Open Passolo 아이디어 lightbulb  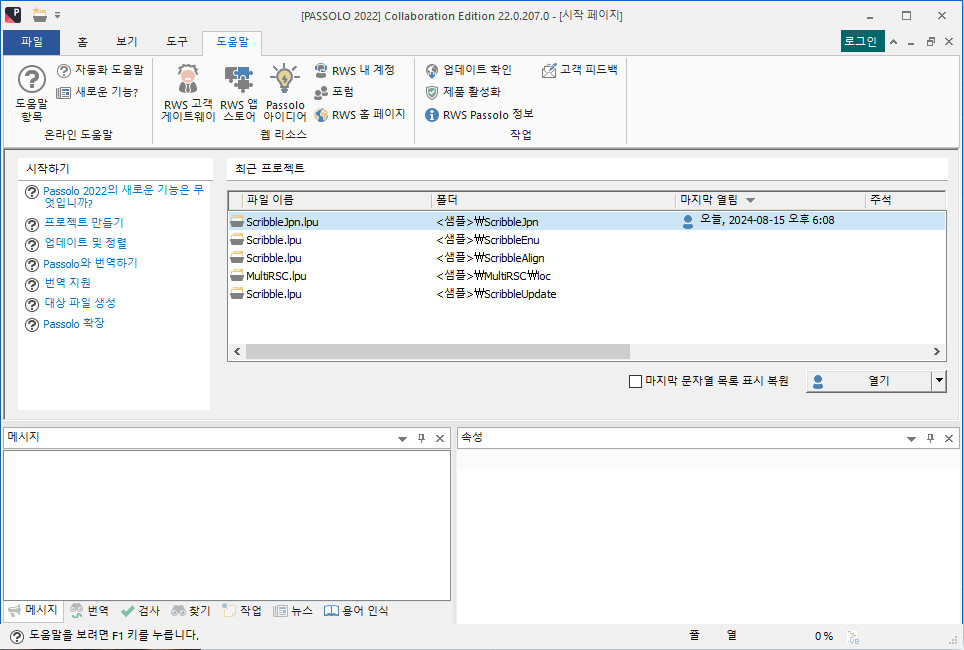click(285, 92)
